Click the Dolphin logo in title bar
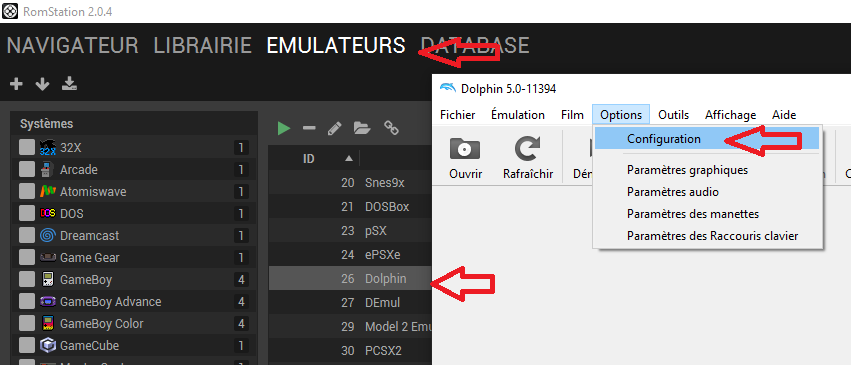Screen dimensions: 851x365 point(448,88)
